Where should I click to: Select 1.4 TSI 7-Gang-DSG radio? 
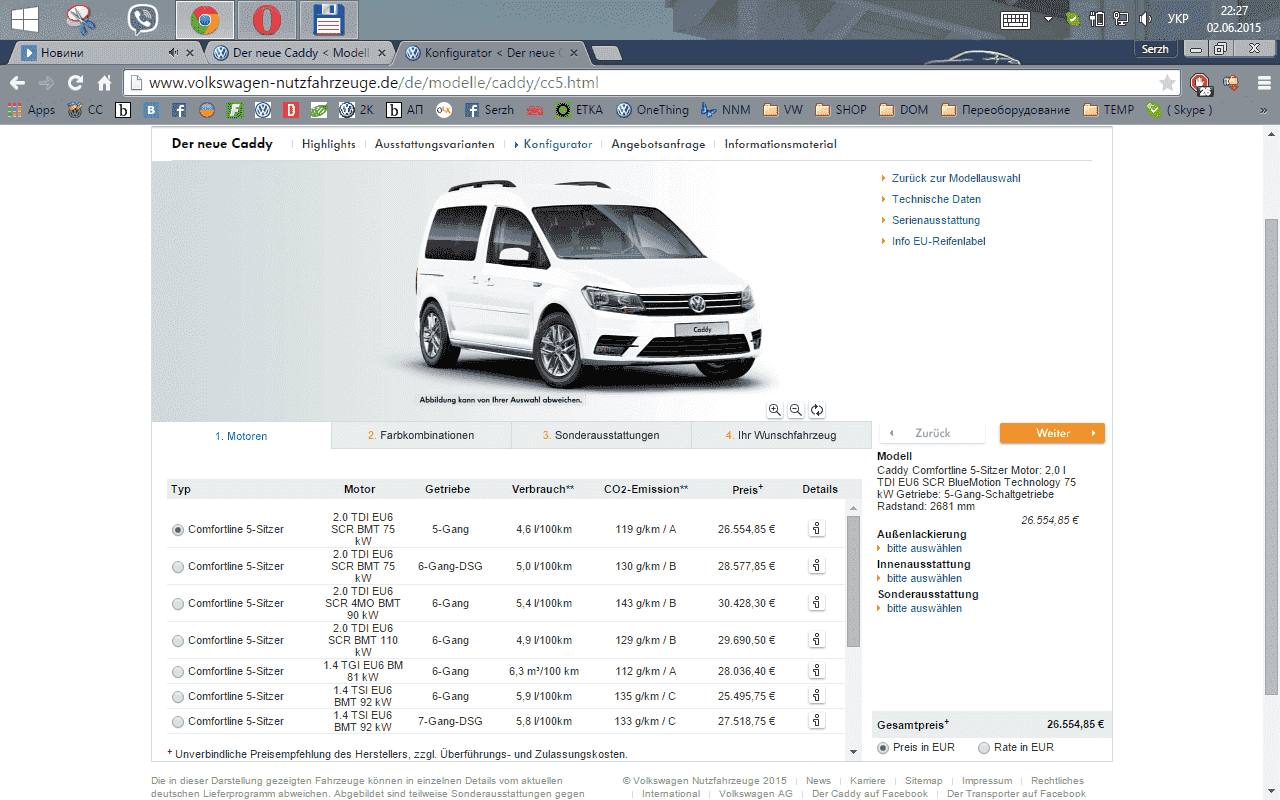(x=178, y=722)
